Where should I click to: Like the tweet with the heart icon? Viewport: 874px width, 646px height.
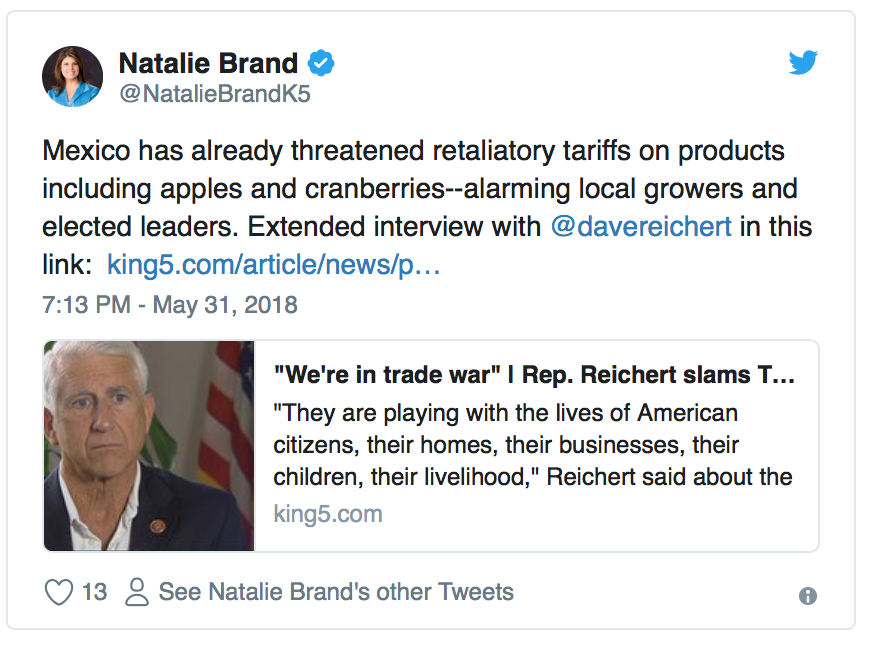pyautogui.click(x=59, y=592)
